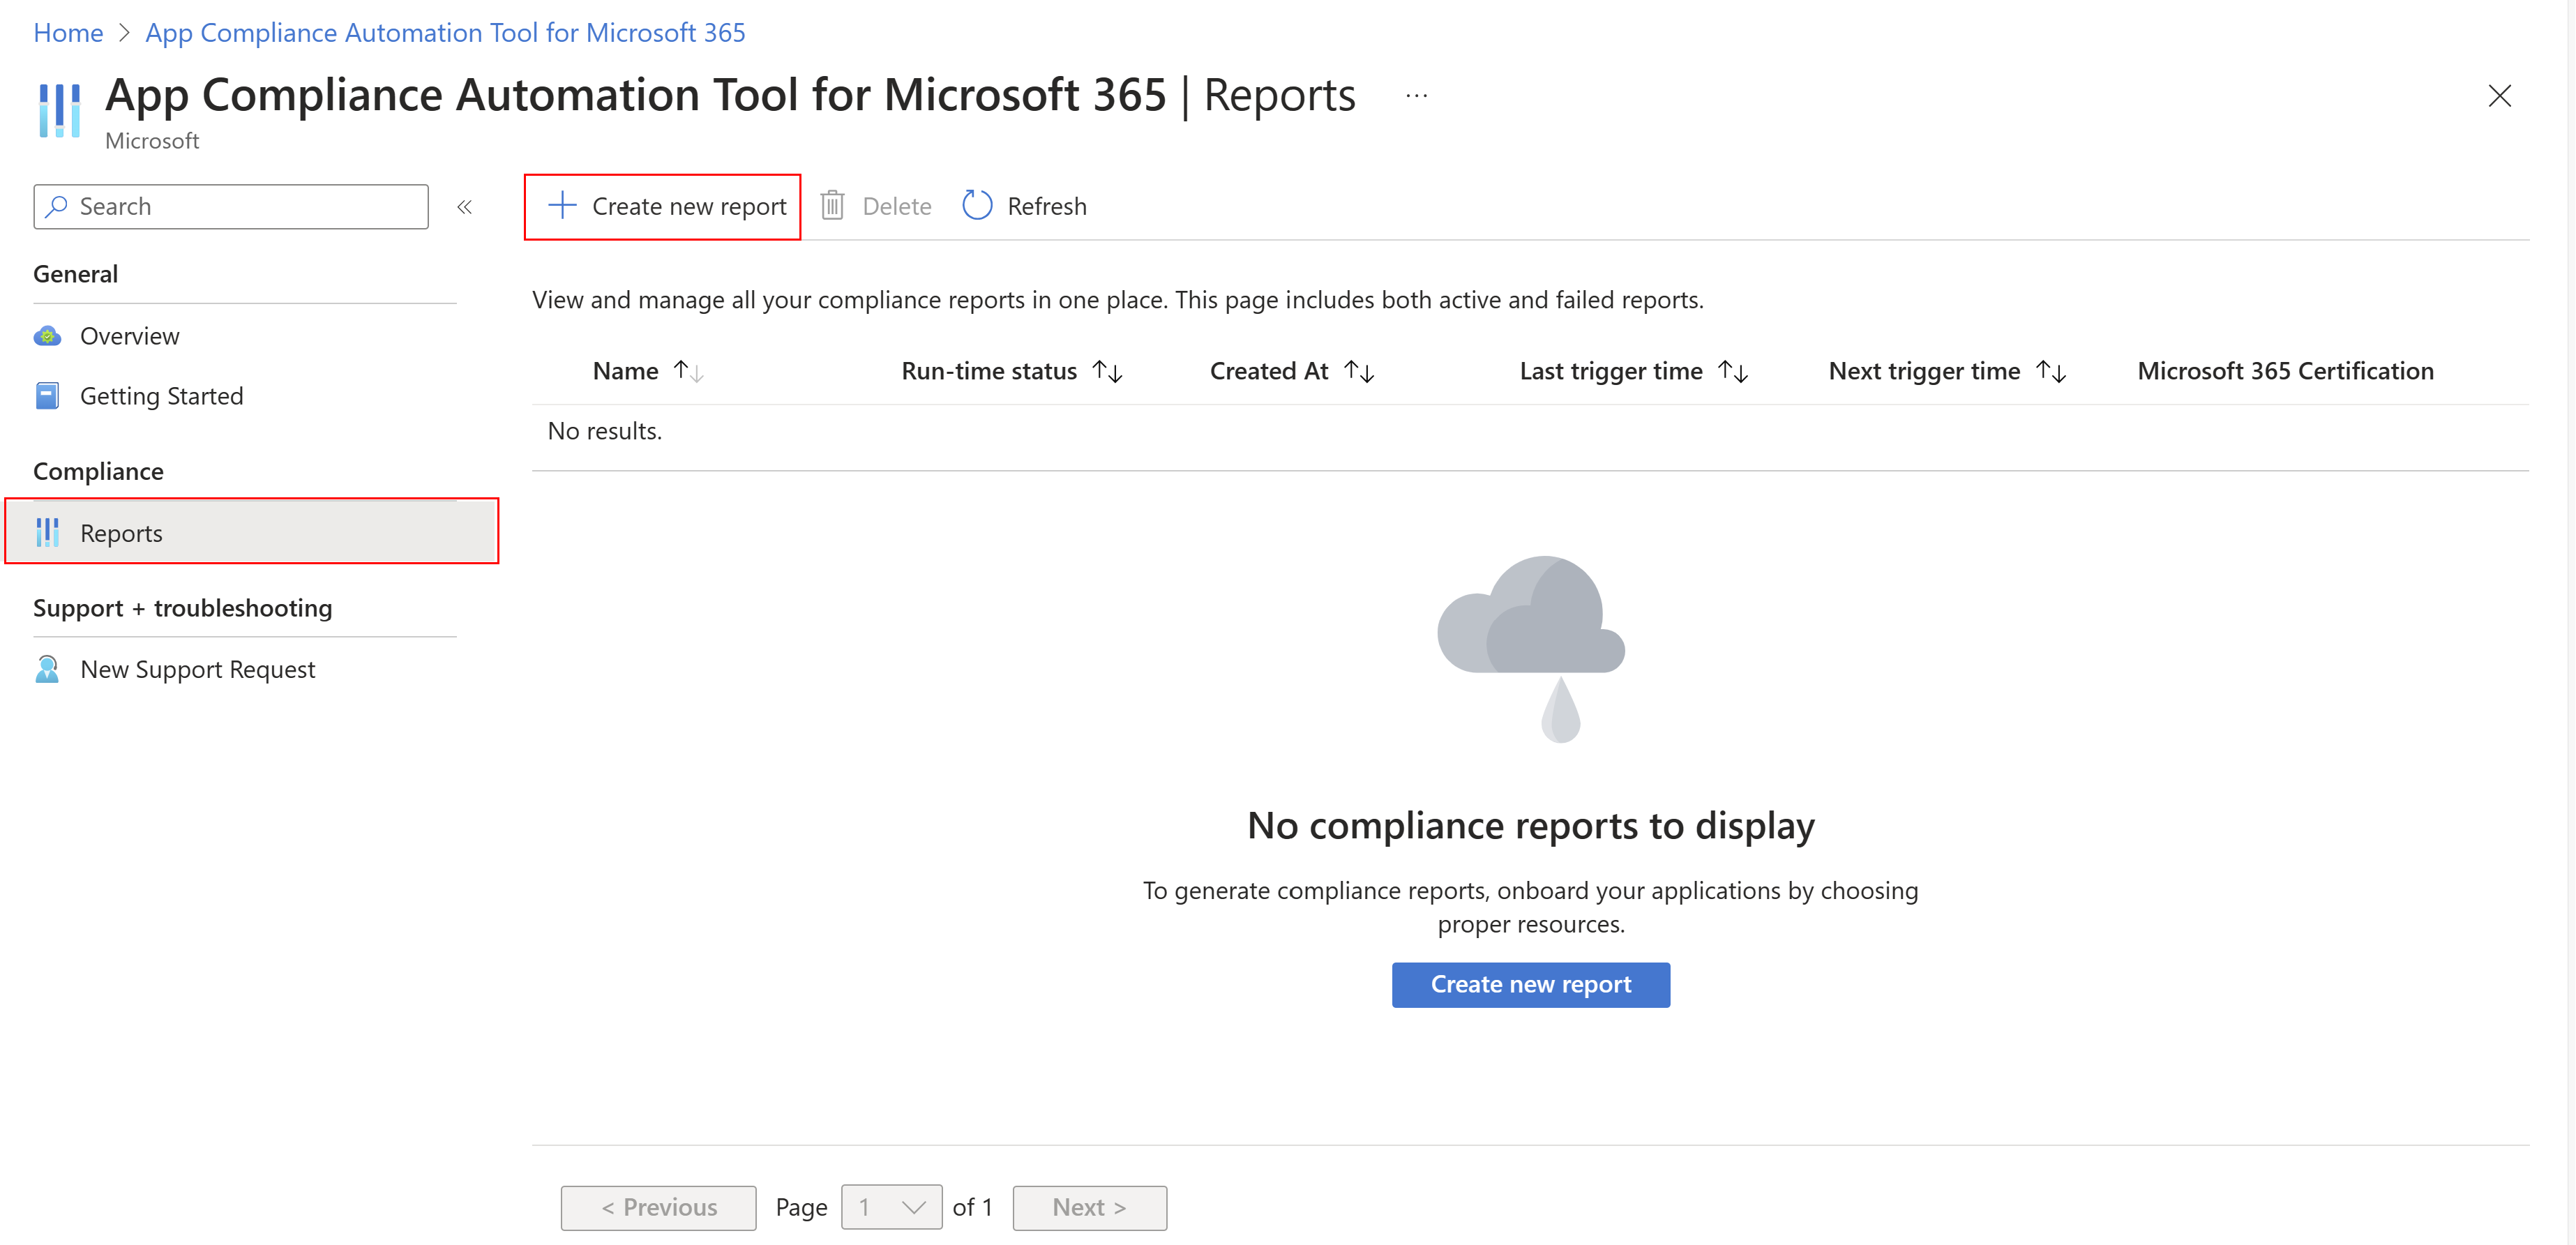Close the Reports blade
Screen dimensions: 2576x1245
2499,96
